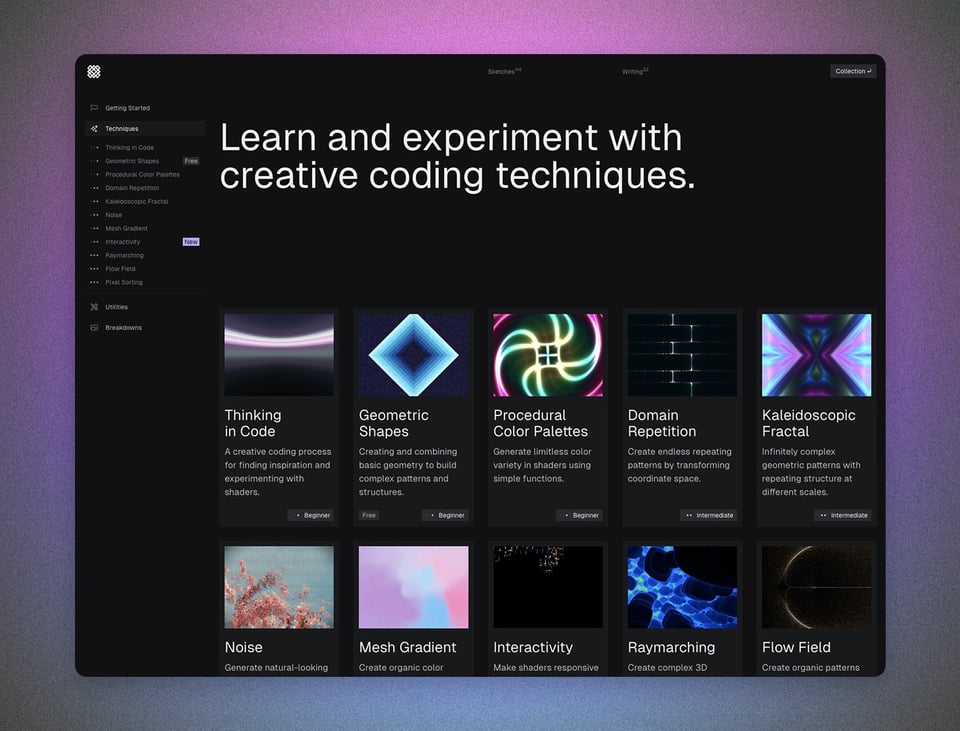960x731 pixels.
Task: Click the Getting Started flag icon
Action: 94,108
